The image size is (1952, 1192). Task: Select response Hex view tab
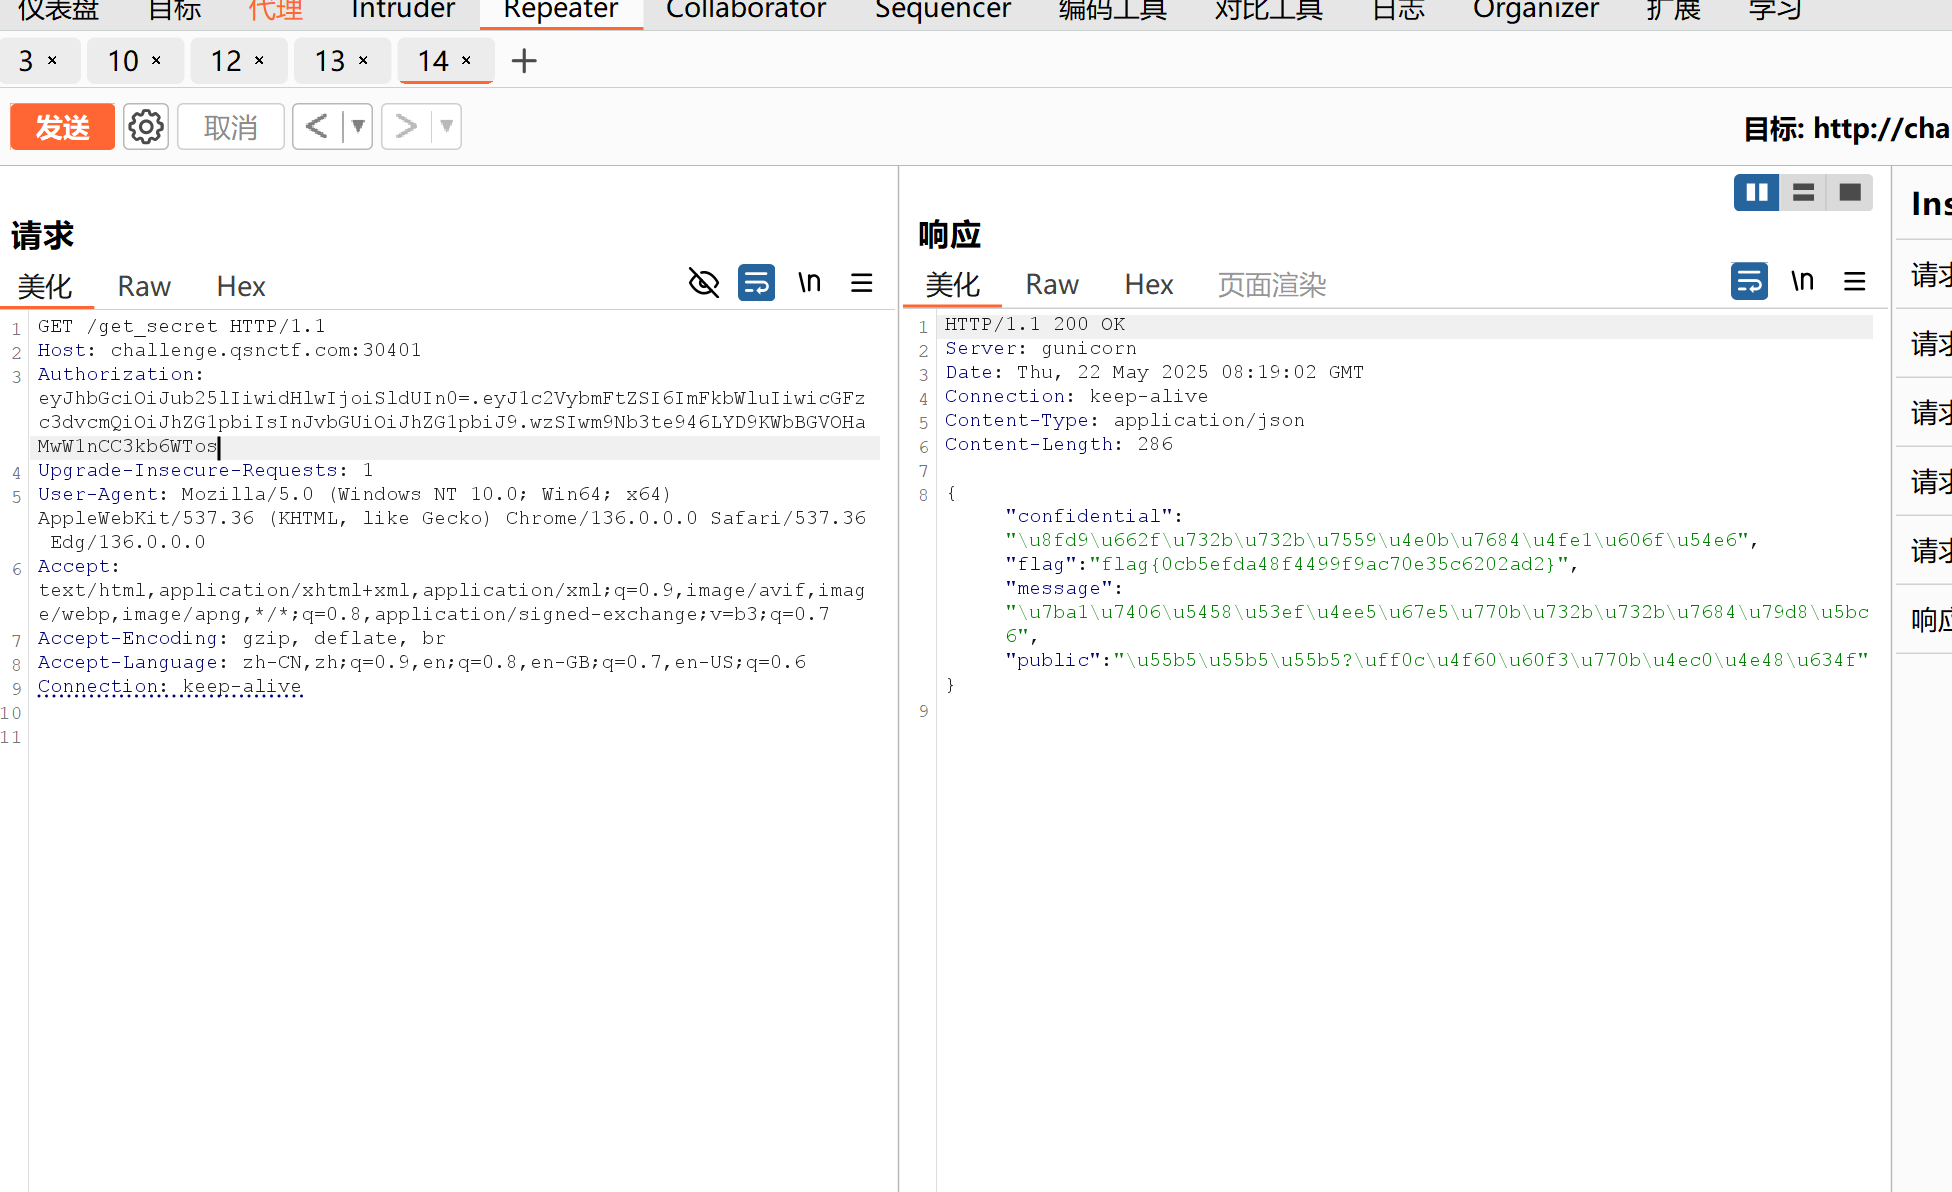(1149, 285)
